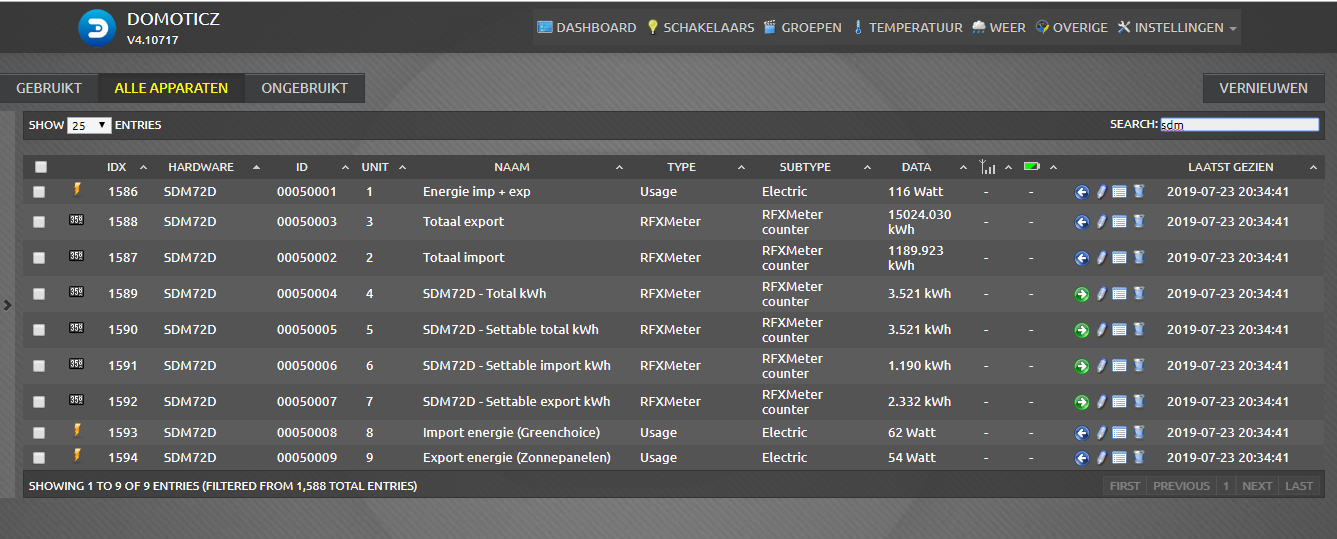Show log for SDM72D - Settable export kWh
Image resolution: width=1337 pixels, height=539 pixels.
1119,402
